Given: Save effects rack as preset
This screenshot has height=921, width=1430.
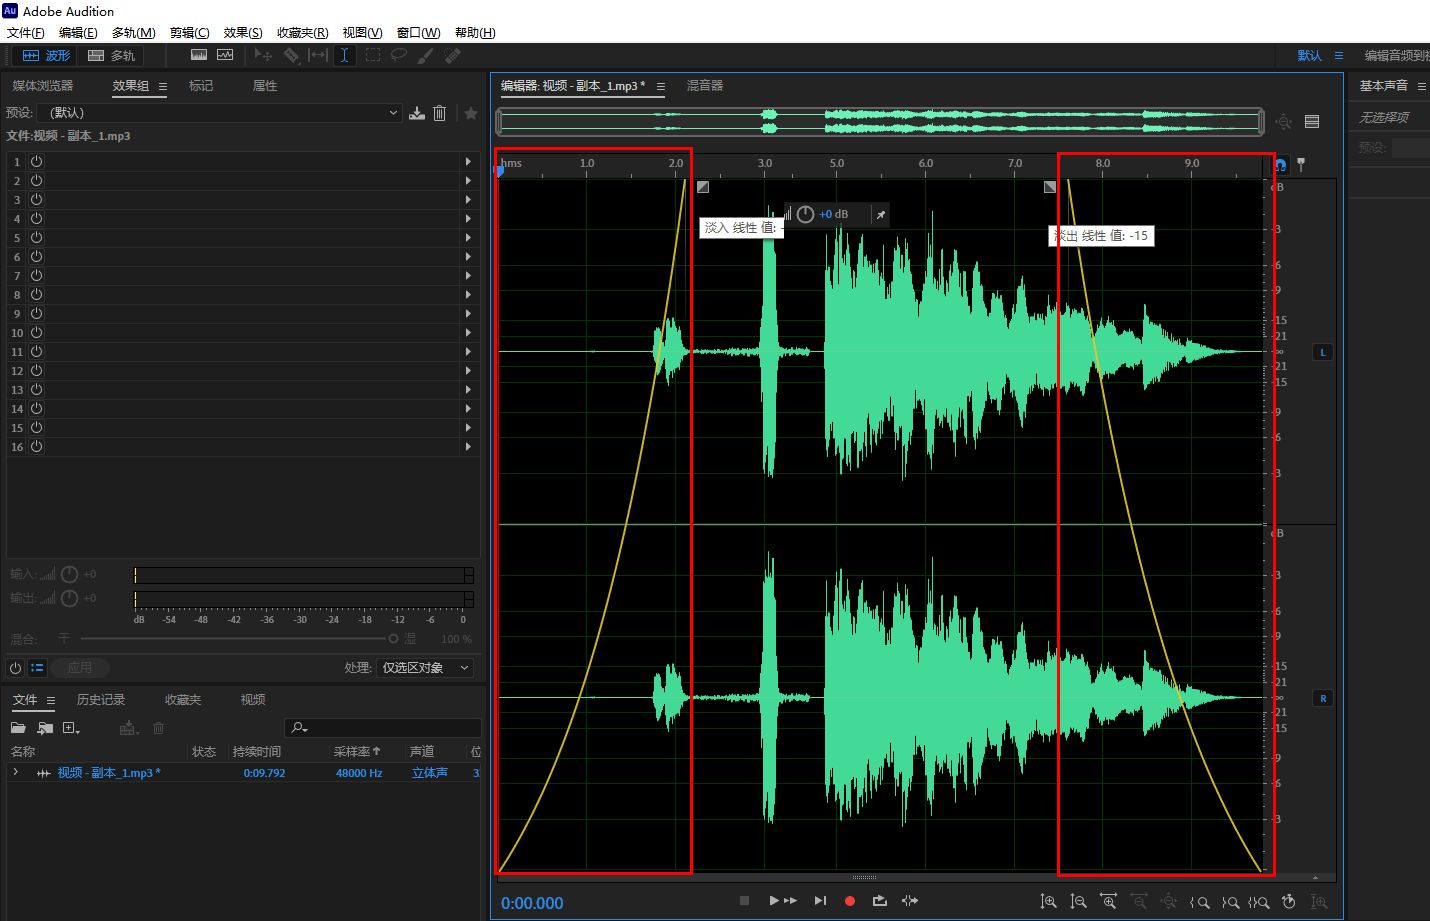Looking at the screenshot, I should [417, 113].
